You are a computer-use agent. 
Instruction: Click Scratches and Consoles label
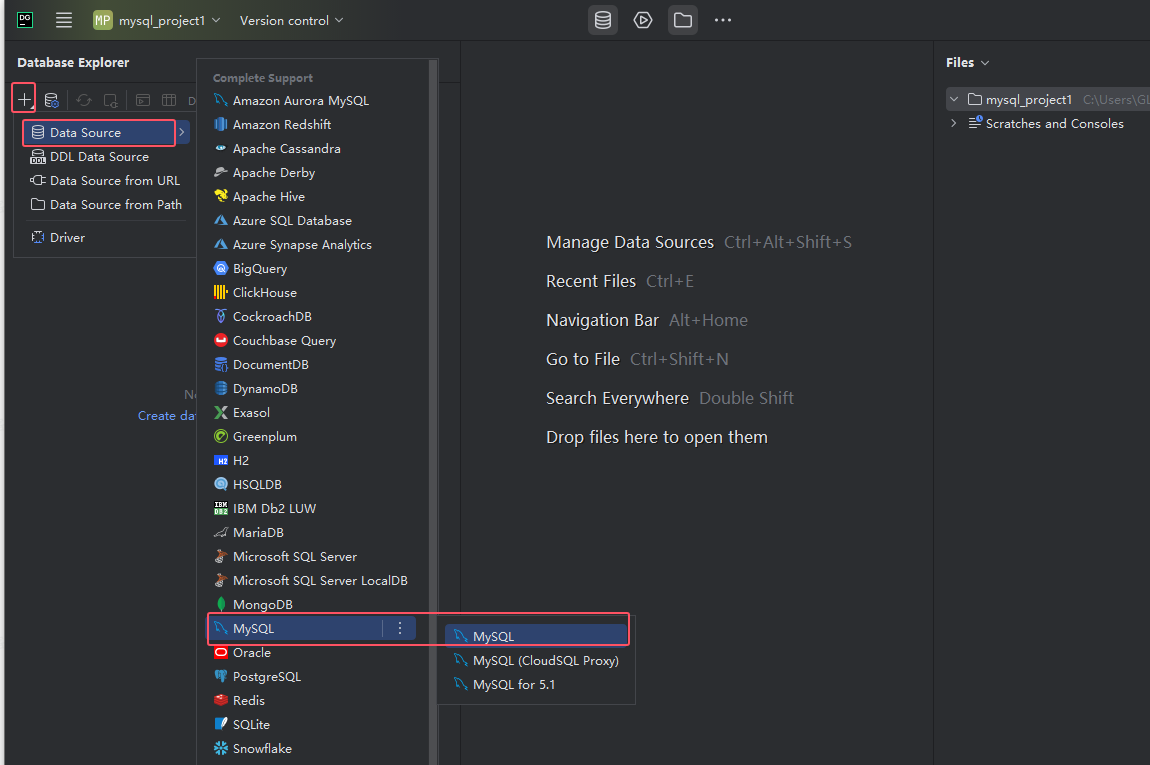point(1055,124)
